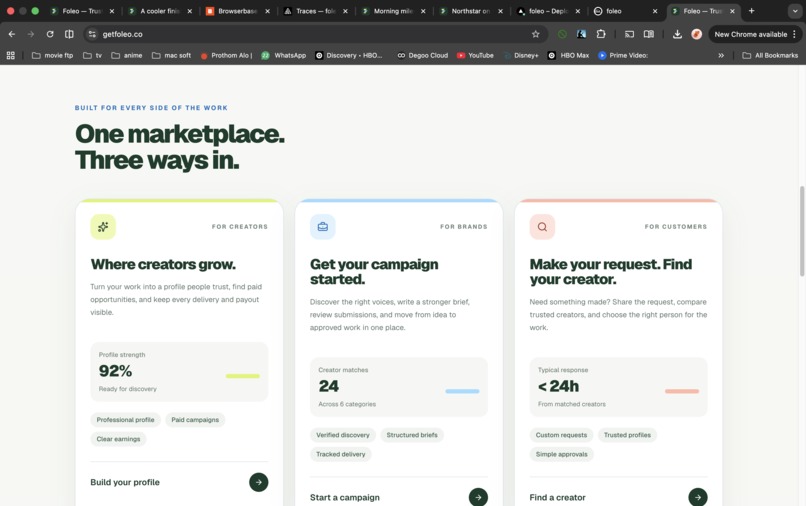806x506 pixels.
Task: Click the Tracked delivery tag
Action: point(341,454)
